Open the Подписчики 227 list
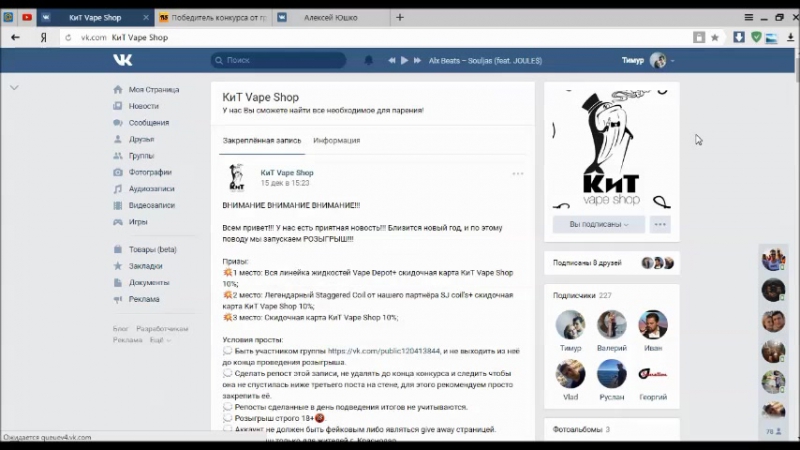Screen dimensions: 800x450 point(582,295)
